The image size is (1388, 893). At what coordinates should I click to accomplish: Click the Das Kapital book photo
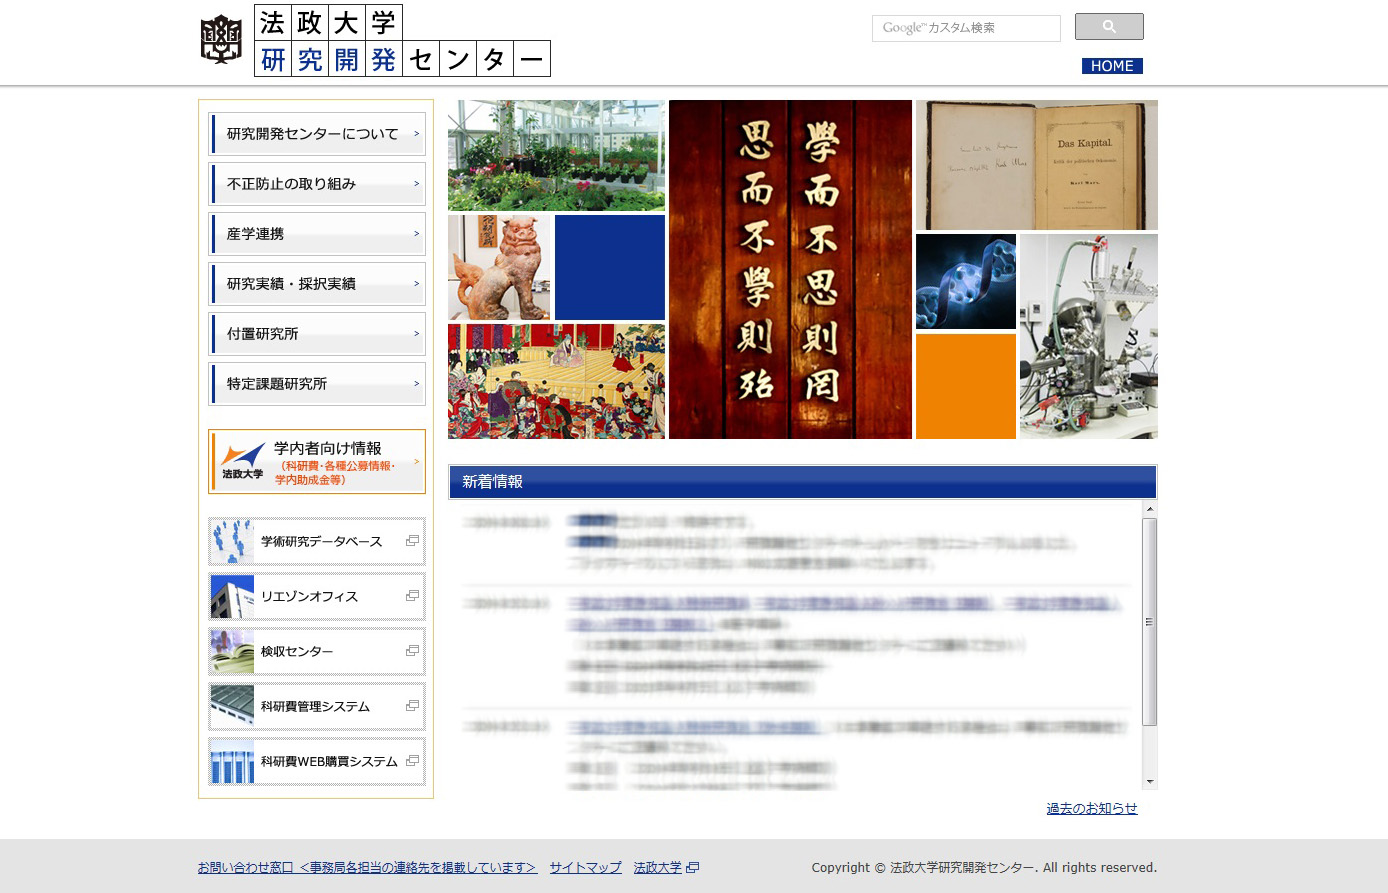click(1037, 165)
